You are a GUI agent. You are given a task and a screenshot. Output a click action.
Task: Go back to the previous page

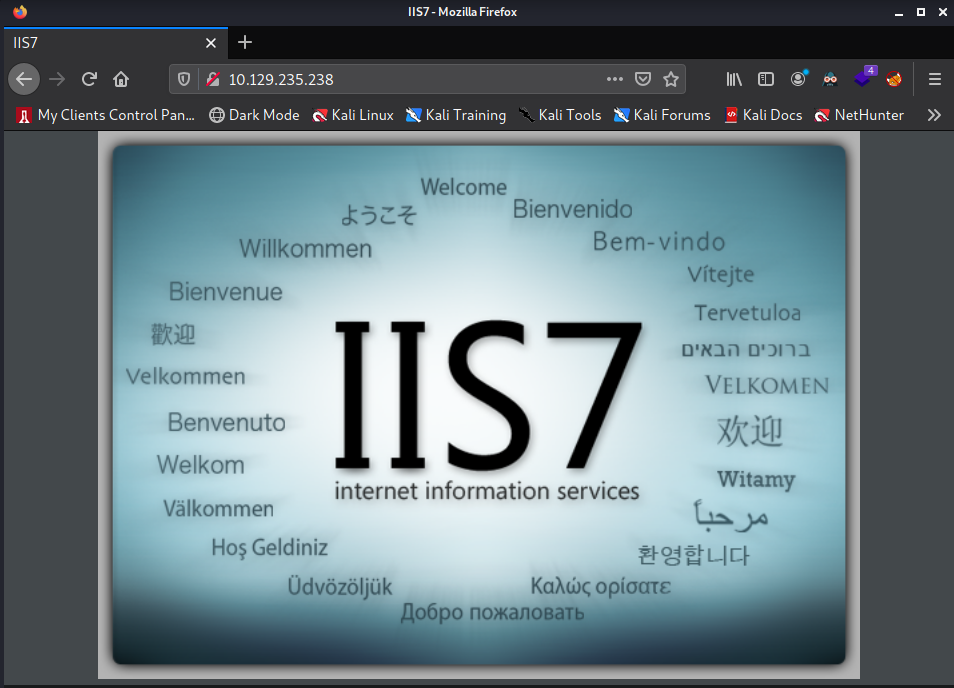[24, 79]
